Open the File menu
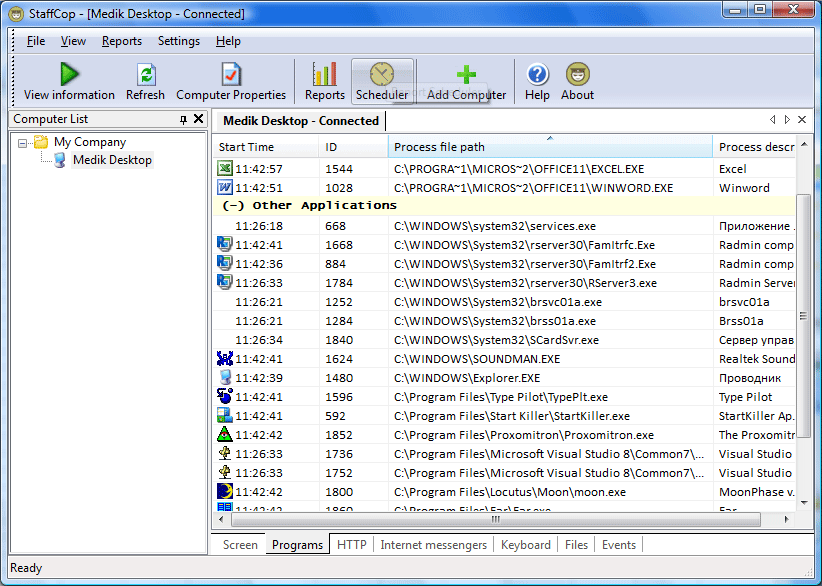 tap(36, 41)
